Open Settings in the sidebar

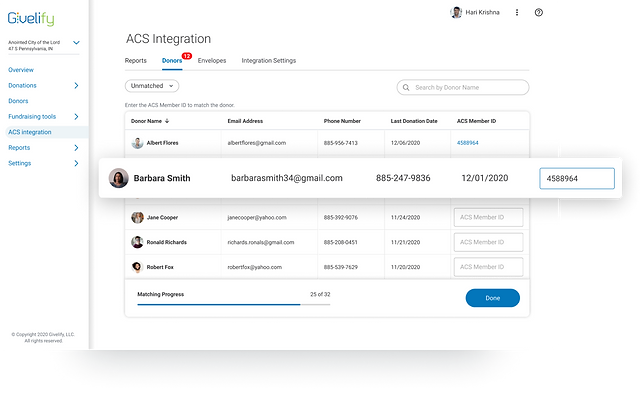[x=20, y=163]
